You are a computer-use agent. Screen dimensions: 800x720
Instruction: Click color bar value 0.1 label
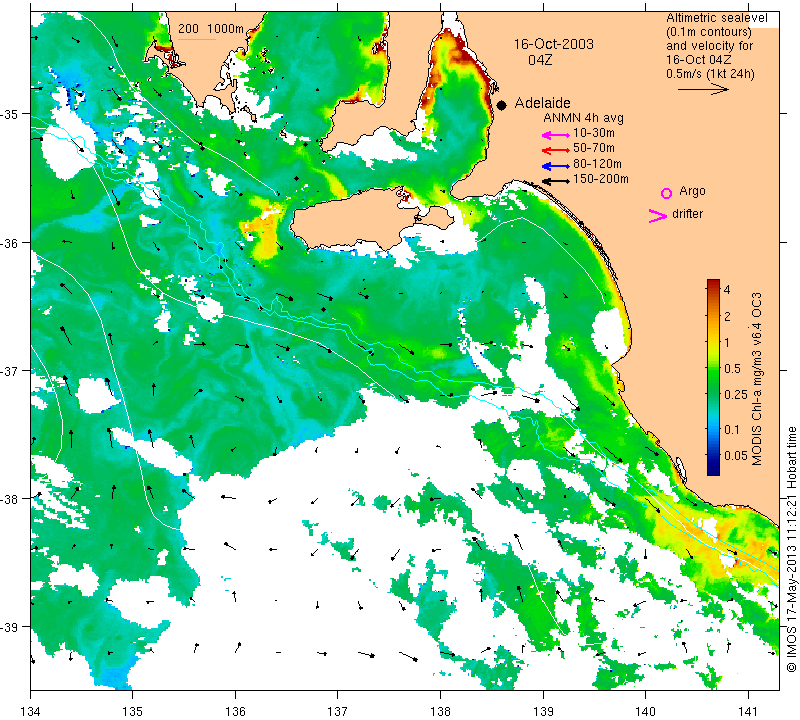click(733, 429)
